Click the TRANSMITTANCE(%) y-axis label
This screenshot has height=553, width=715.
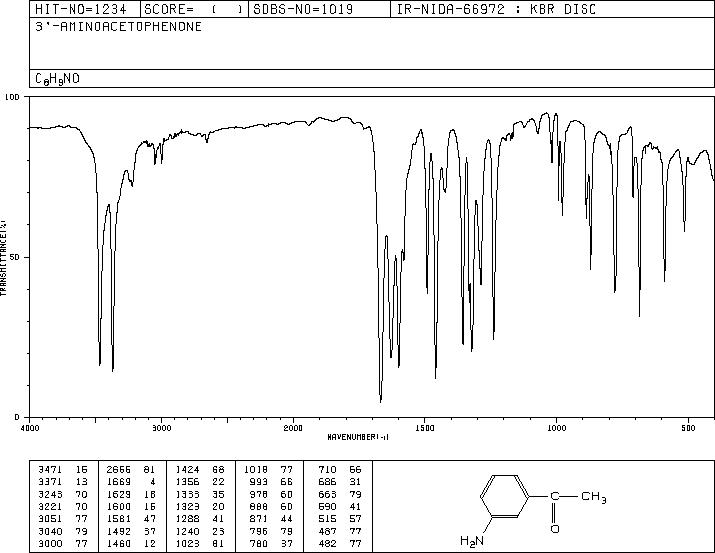[3, 258]
